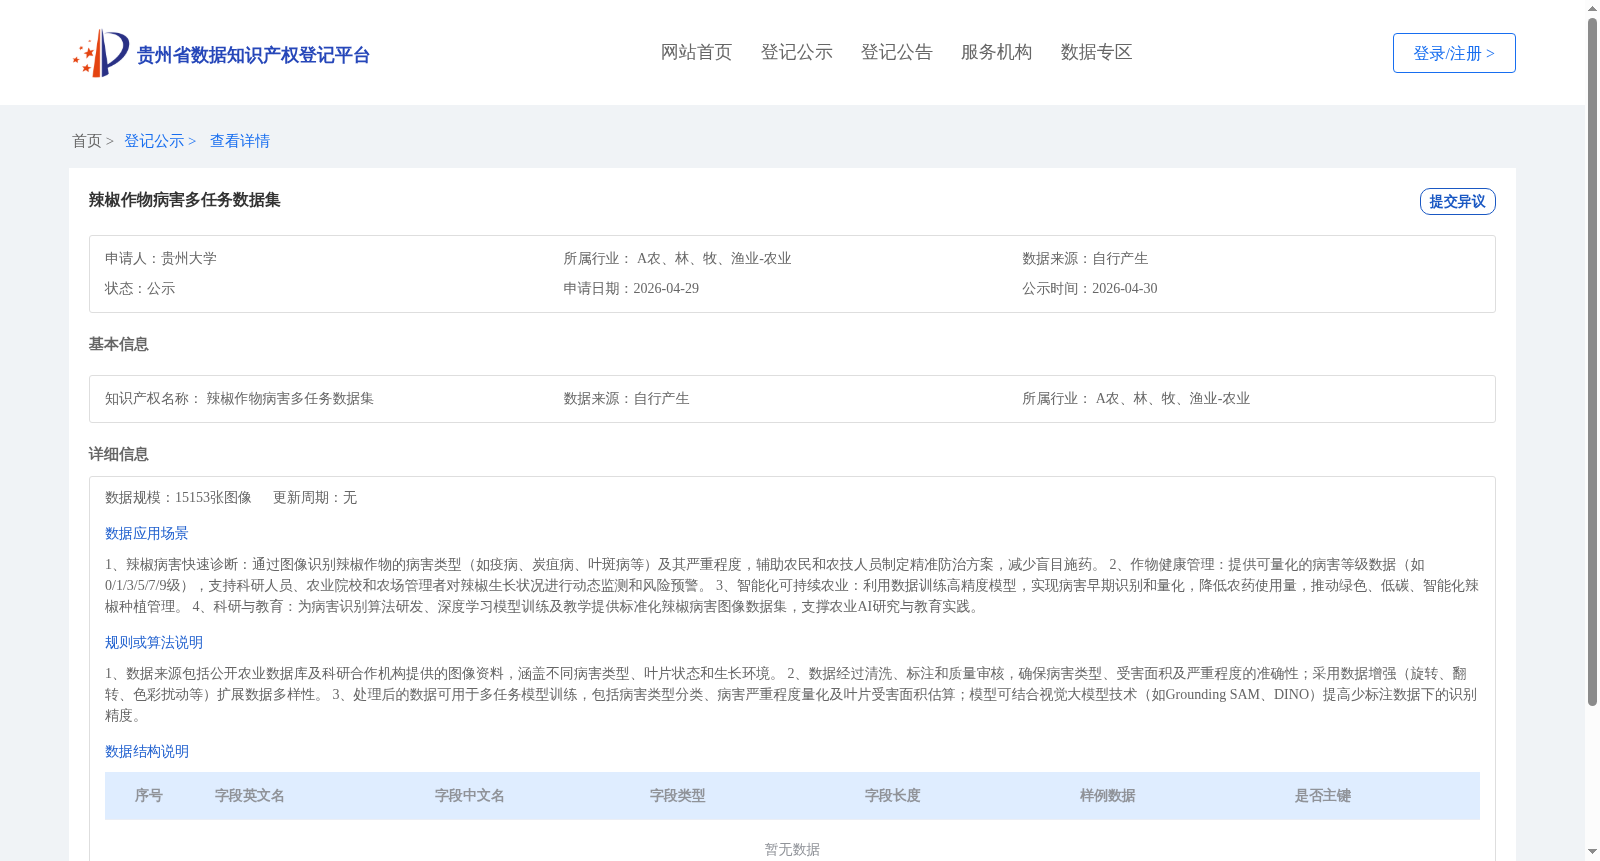1600x861 pixels.
Task: Click 申请人:贵州大学 text
Action: [161, 258]
